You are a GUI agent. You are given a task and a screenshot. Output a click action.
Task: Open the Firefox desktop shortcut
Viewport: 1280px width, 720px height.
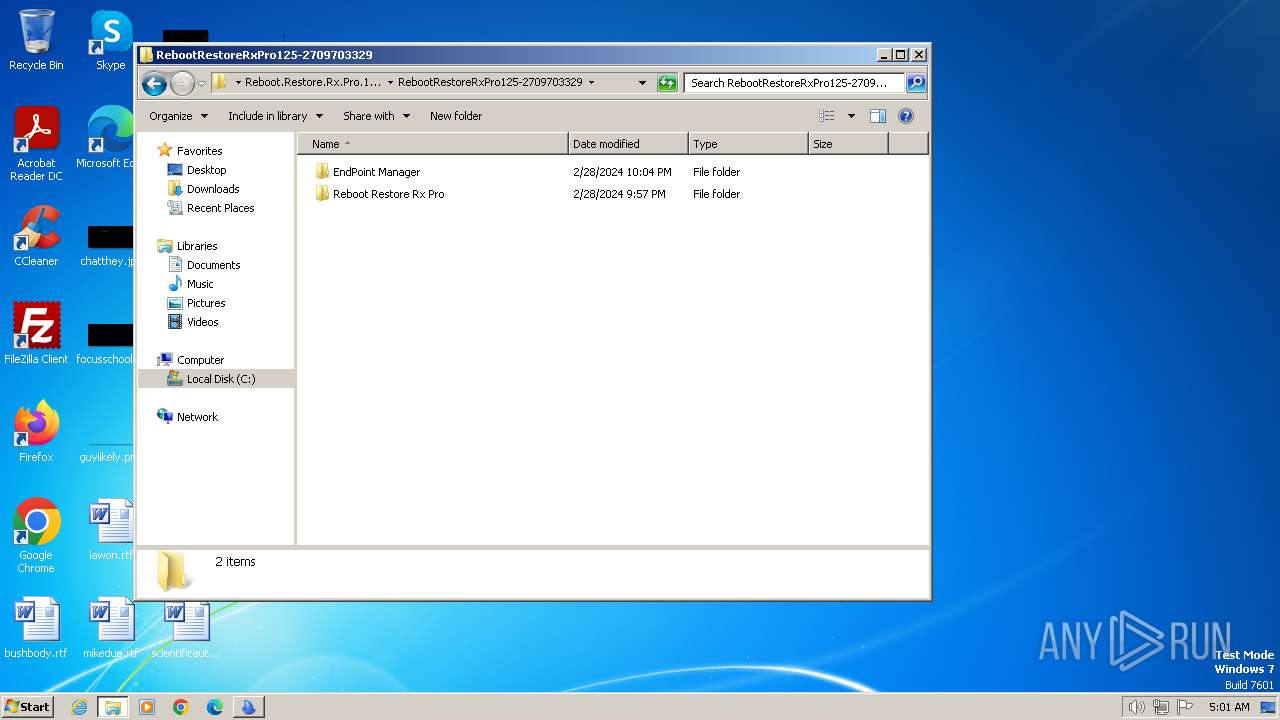[x=36, y=432]
